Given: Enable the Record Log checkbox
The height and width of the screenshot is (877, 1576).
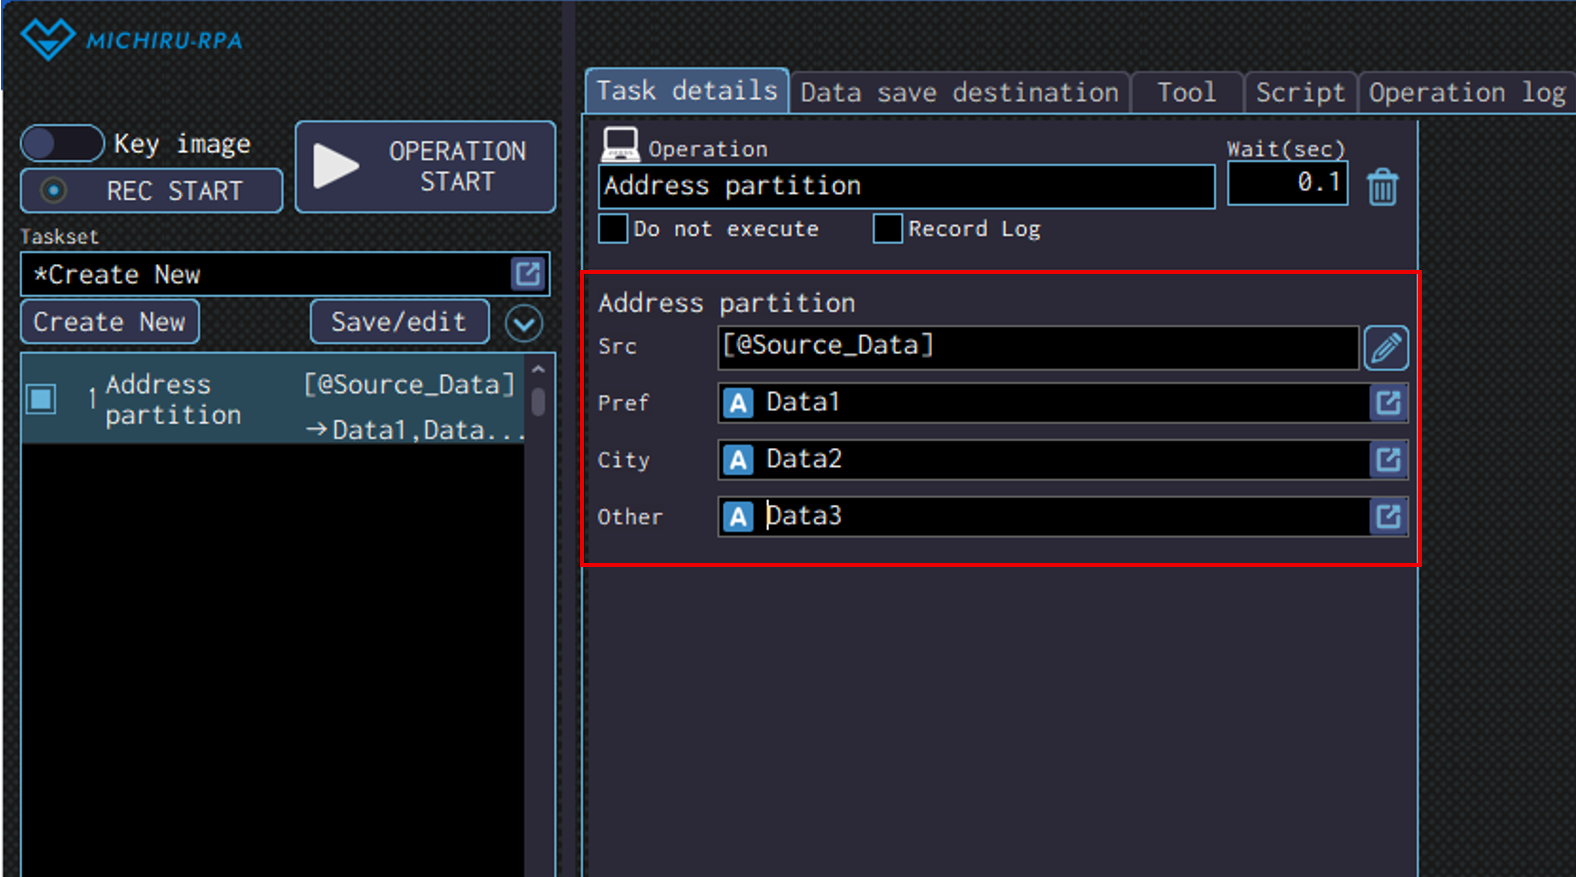Looking at the screenshot, I should [887, 229].
